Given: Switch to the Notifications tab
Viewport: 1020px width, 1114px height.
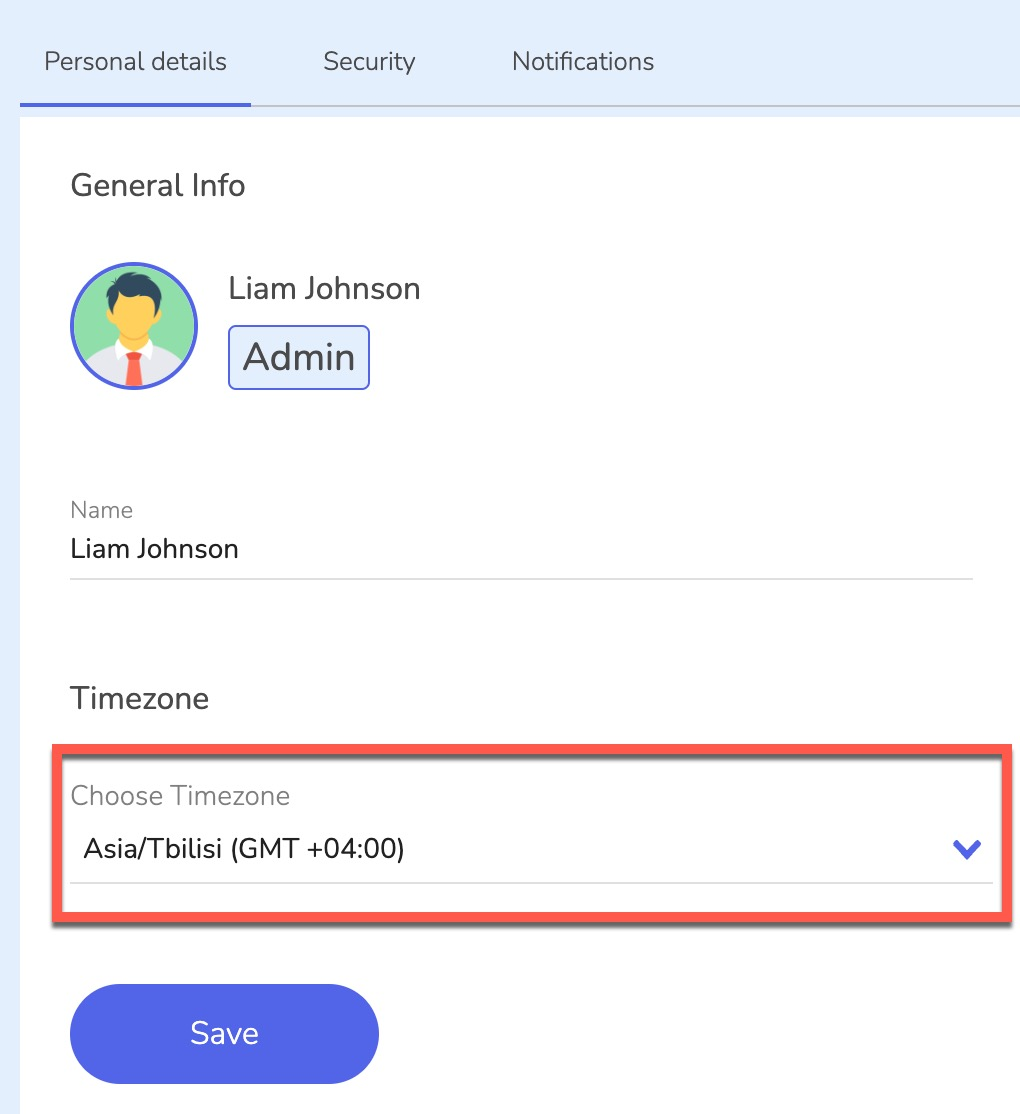Looking at the screenshot, I should point(583,62).
